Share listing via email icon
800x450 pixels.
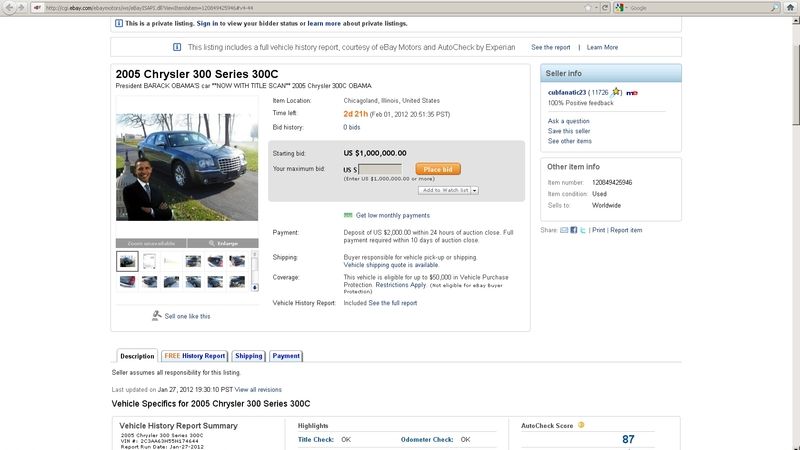(x=564, y=230)
